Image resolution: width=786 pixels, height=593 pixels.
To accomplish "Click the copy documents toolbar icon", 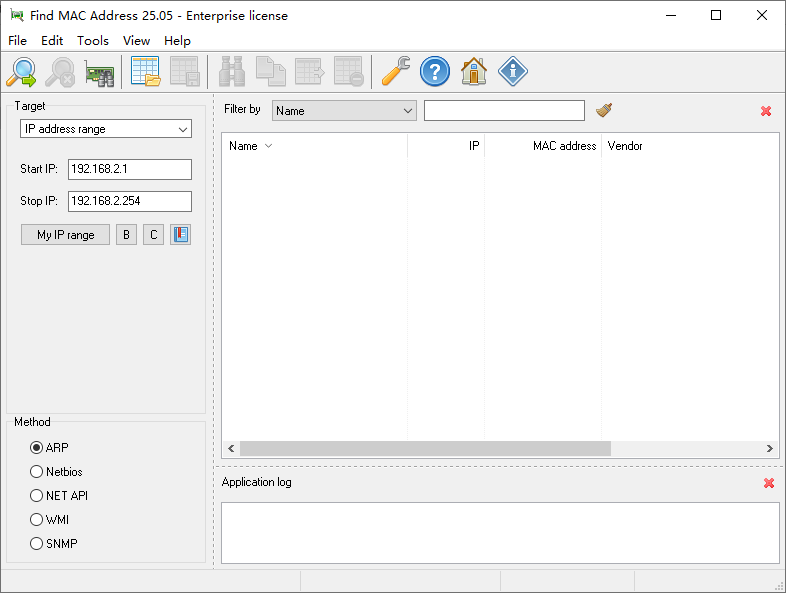I will [271, 71].
